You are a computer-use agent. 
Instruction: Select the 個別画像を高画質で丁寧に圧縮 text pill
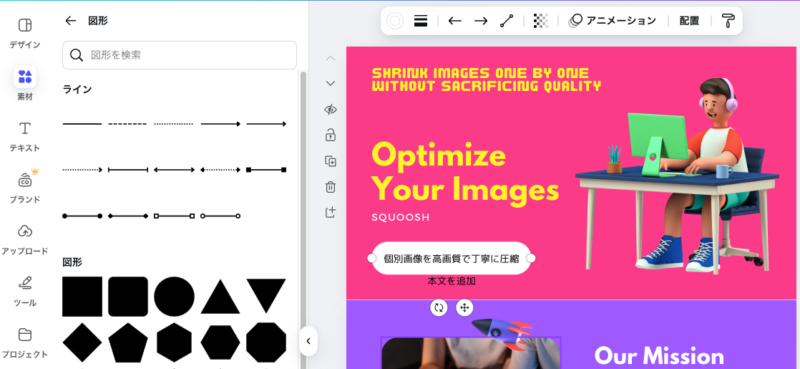pyautogui.click(x=452, y=258)
